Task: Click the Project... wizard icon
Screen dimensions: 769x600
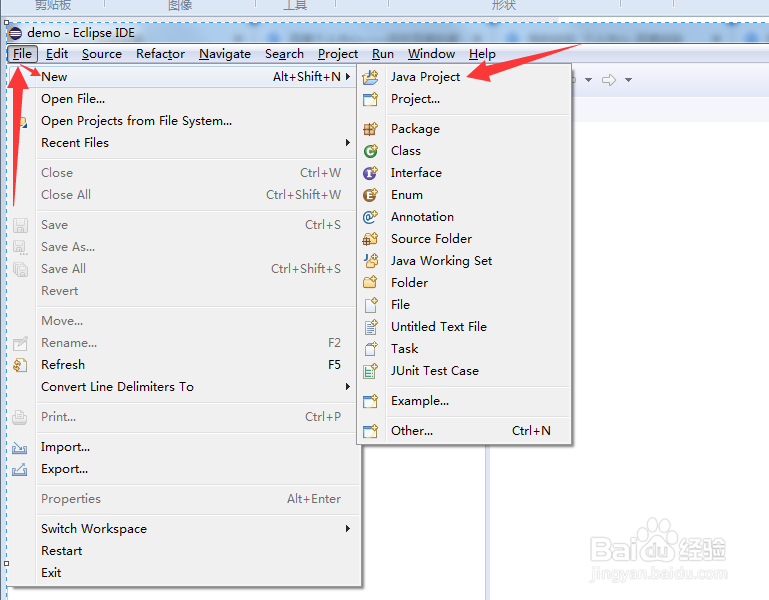Action: point(370,99)
